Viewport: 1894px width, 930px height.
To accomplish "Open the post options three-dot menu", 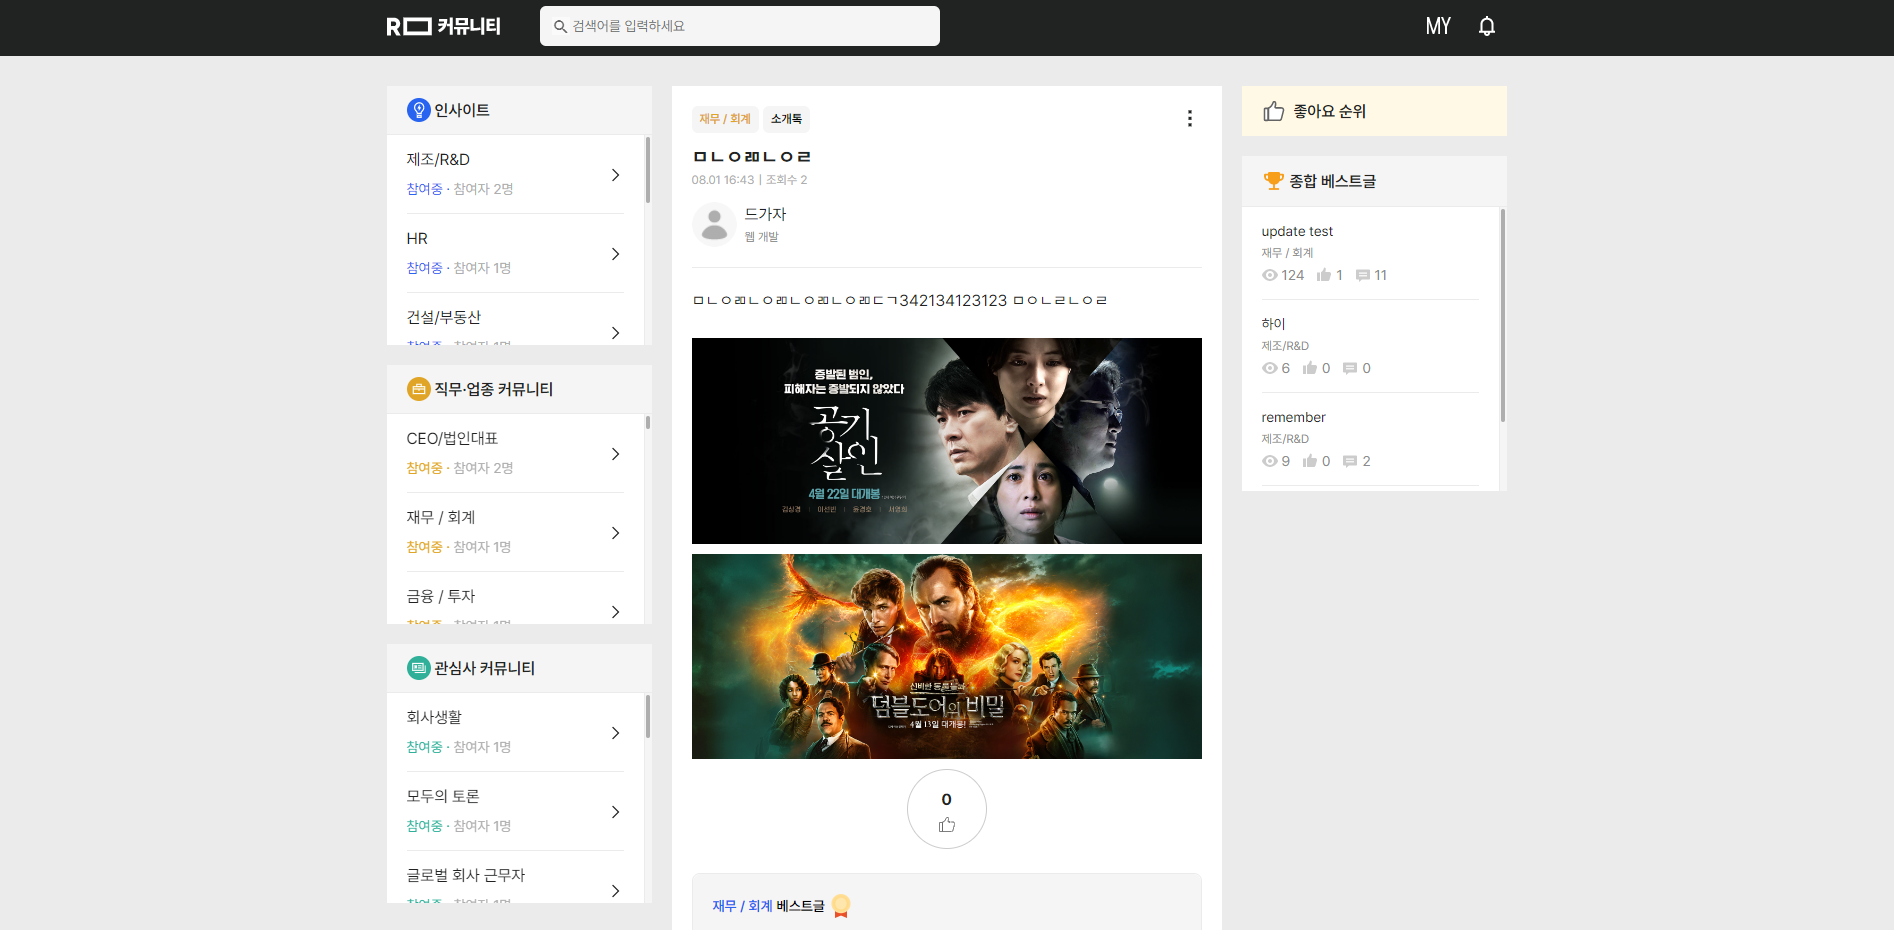I will [1189, 118].
